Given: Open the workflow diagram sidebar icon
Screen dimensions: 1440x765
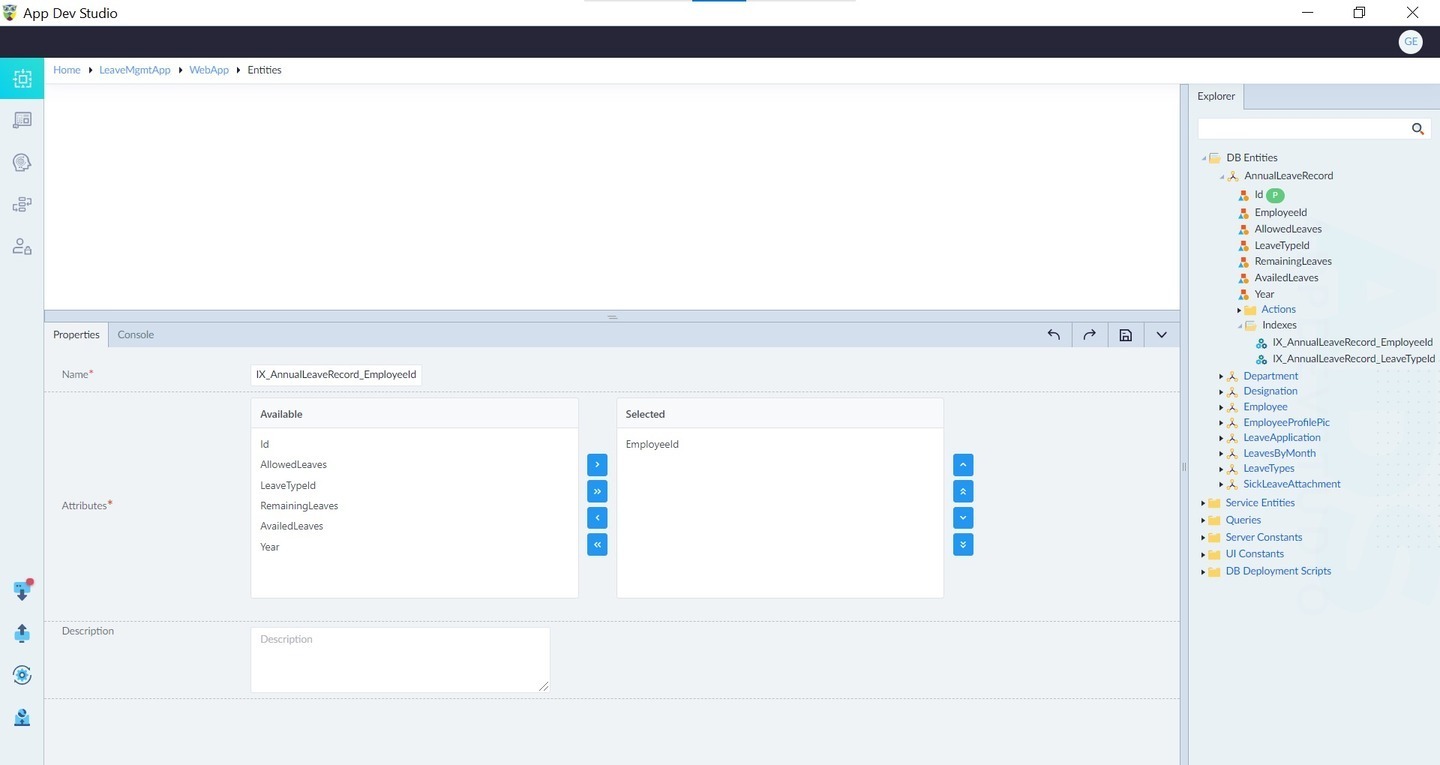Looking at the screenshot, I should point(22,205).
